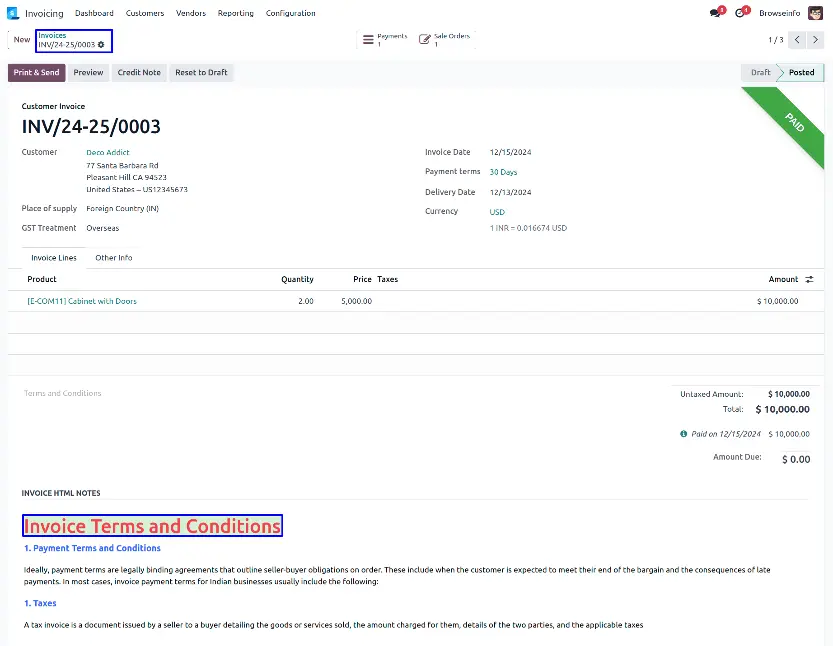Click the payment info icon beside Paid on
This screenshot has height=646, width=833.
684,434
